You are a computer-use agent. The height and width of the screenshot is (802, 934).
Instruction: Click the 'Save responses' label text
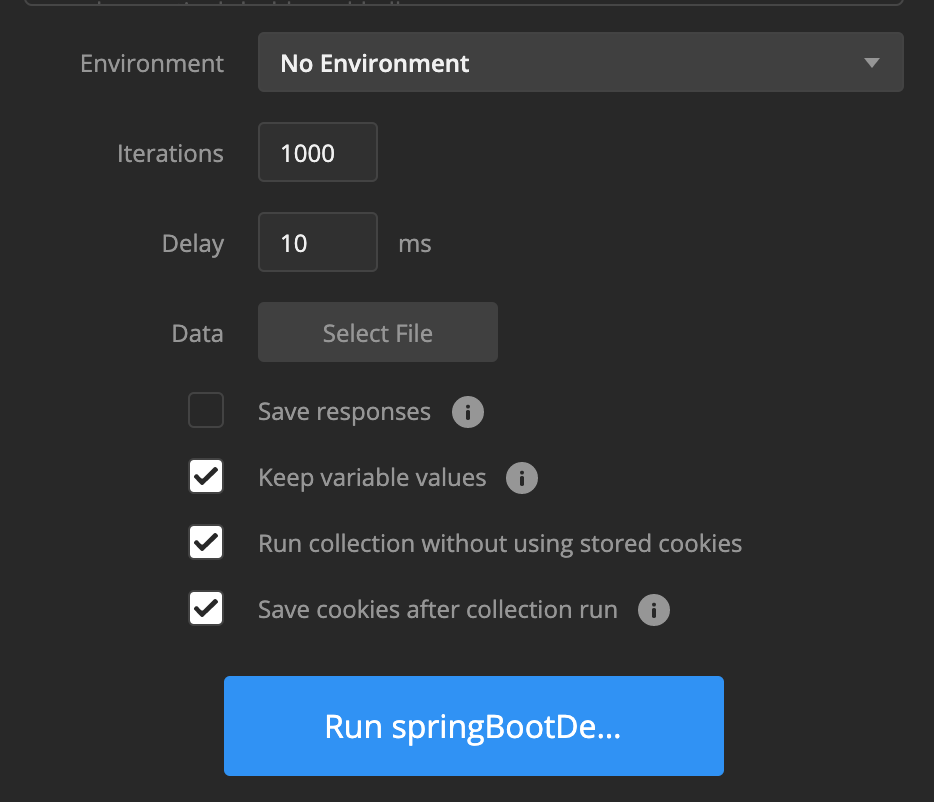(x=344, y=412)
